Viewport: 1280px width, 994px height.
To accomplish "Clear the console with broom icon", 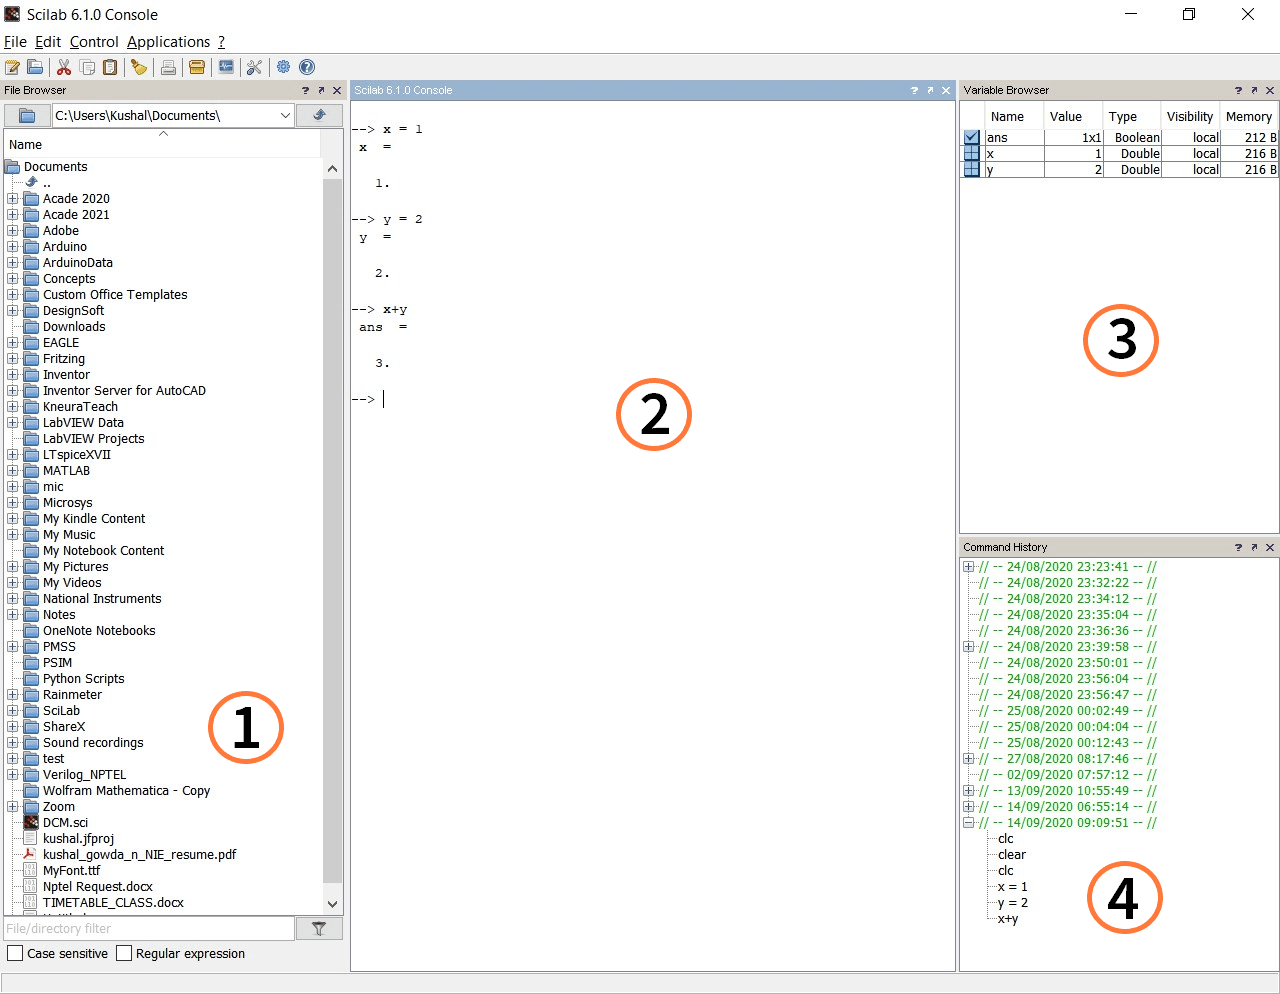I will tap(139, 67).
